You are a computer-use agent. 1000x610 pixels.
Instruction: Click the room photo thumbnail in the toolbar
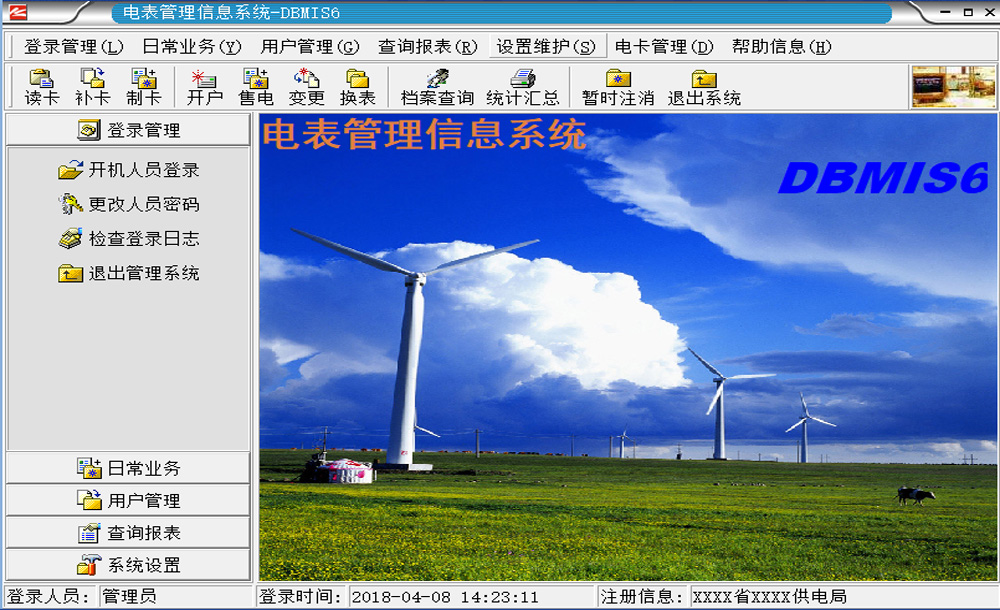pos(953,86)
